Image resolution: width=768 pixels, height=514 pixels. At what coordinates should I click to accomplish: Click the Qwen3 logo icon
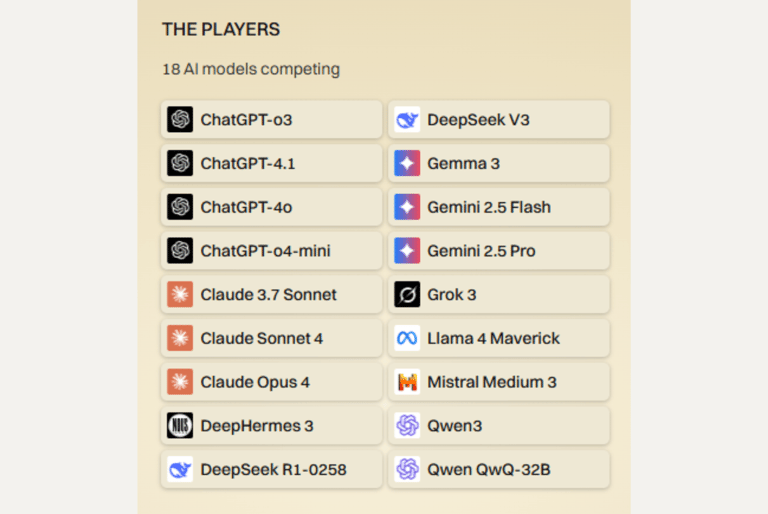pyautogui.click(x=407, y=426)
